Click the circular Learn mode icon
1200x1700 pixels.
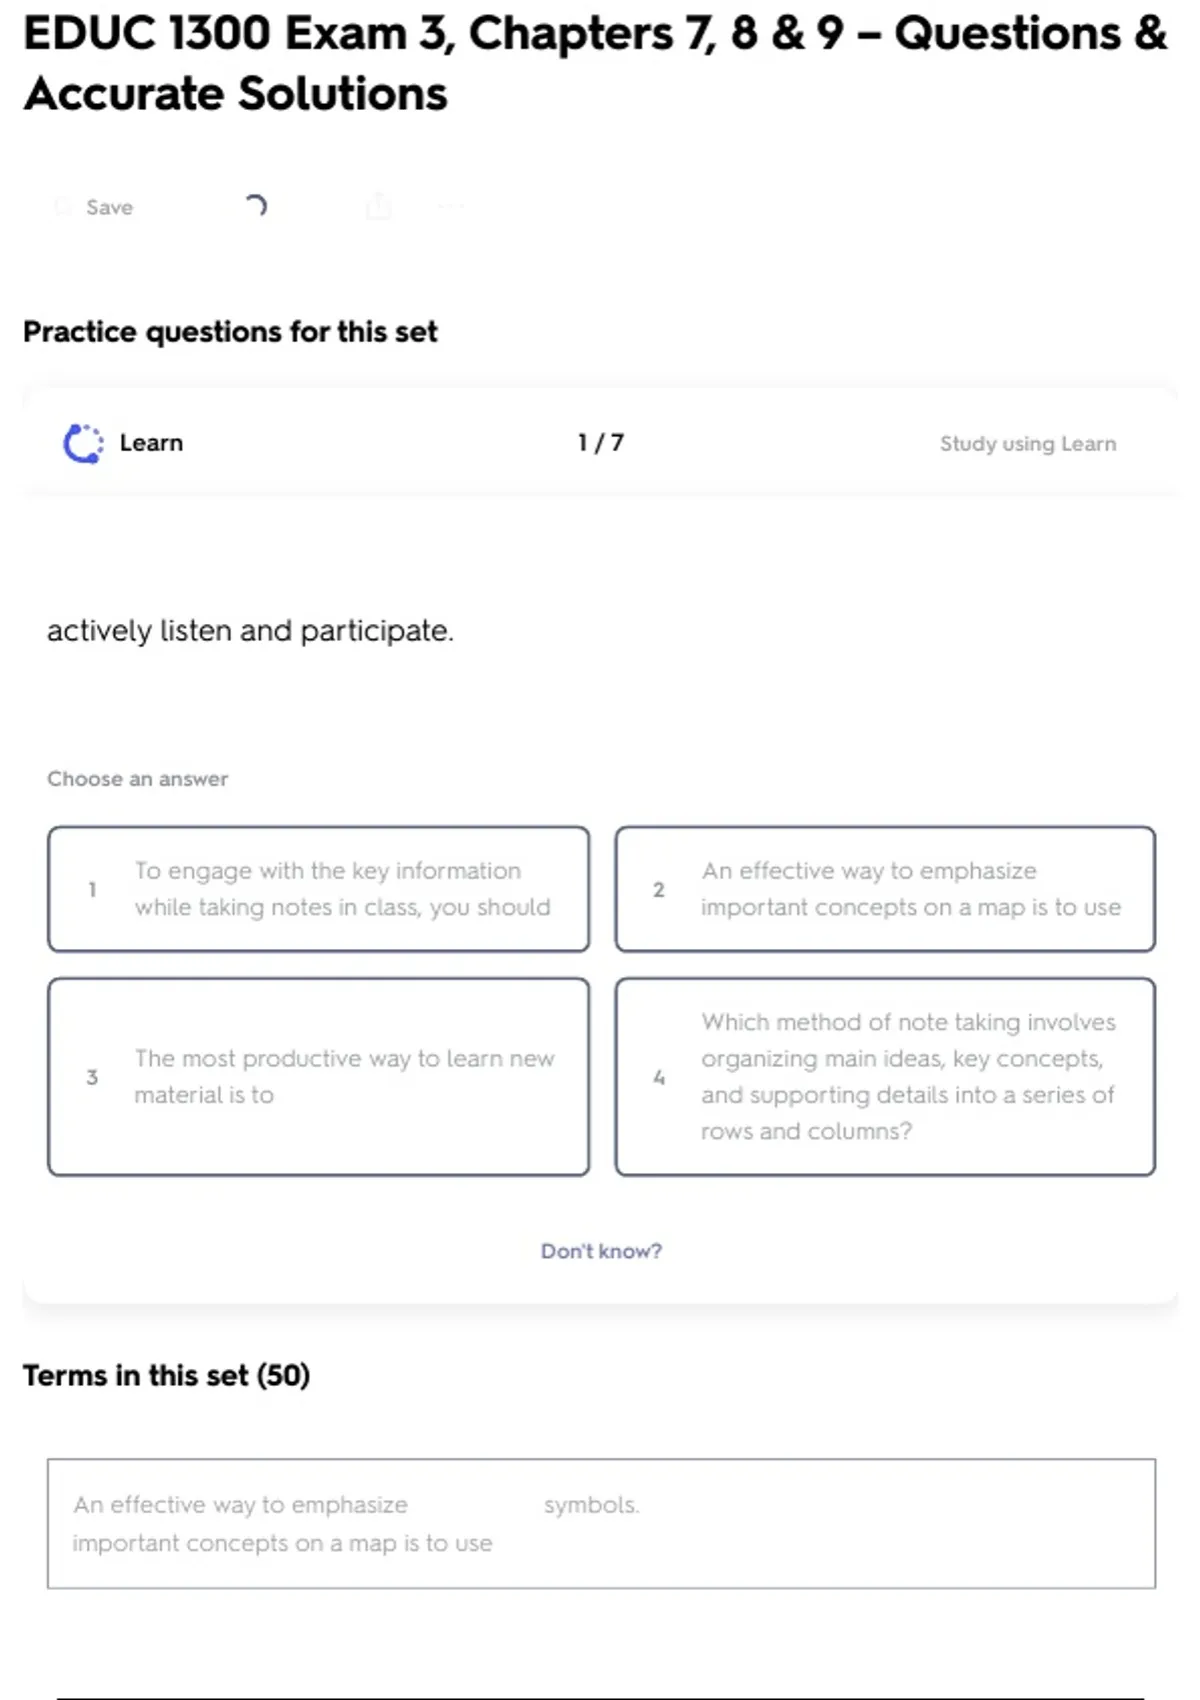tap(83, 443)
